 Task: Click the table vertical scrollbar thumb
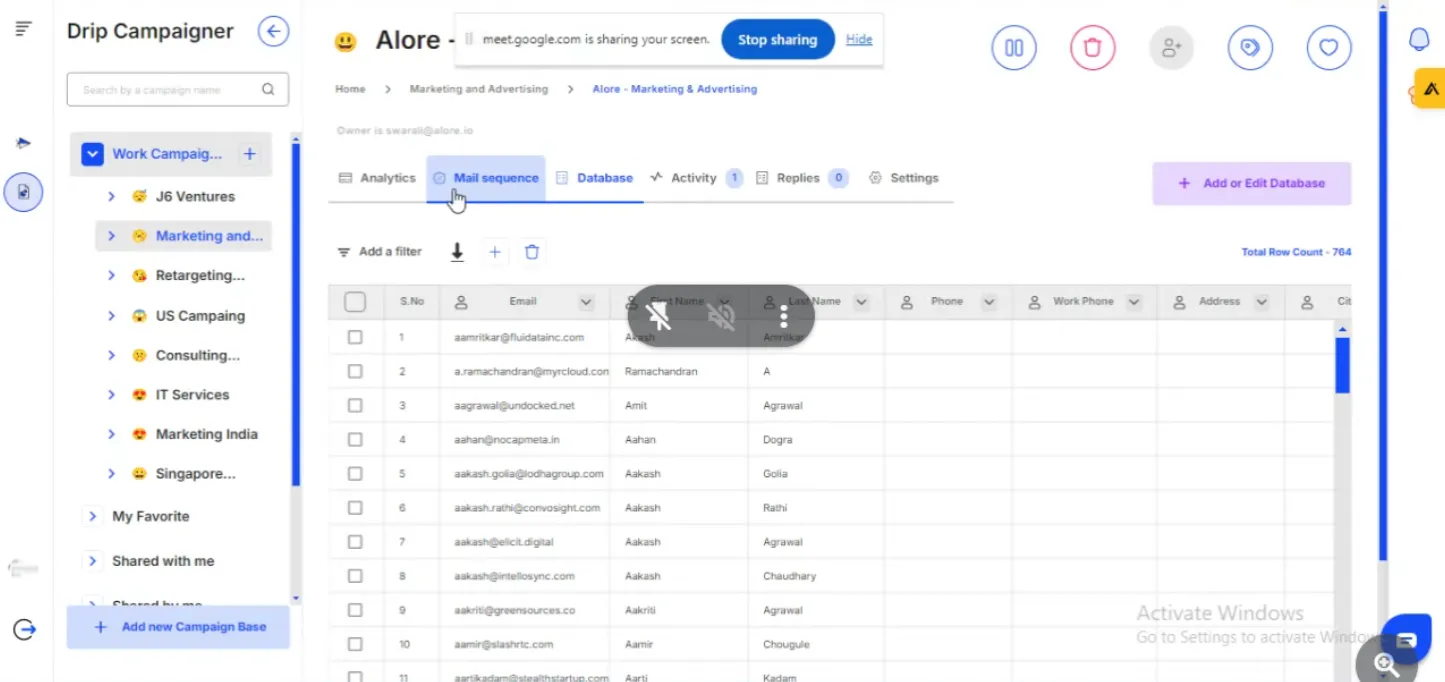pos(1343,364)
